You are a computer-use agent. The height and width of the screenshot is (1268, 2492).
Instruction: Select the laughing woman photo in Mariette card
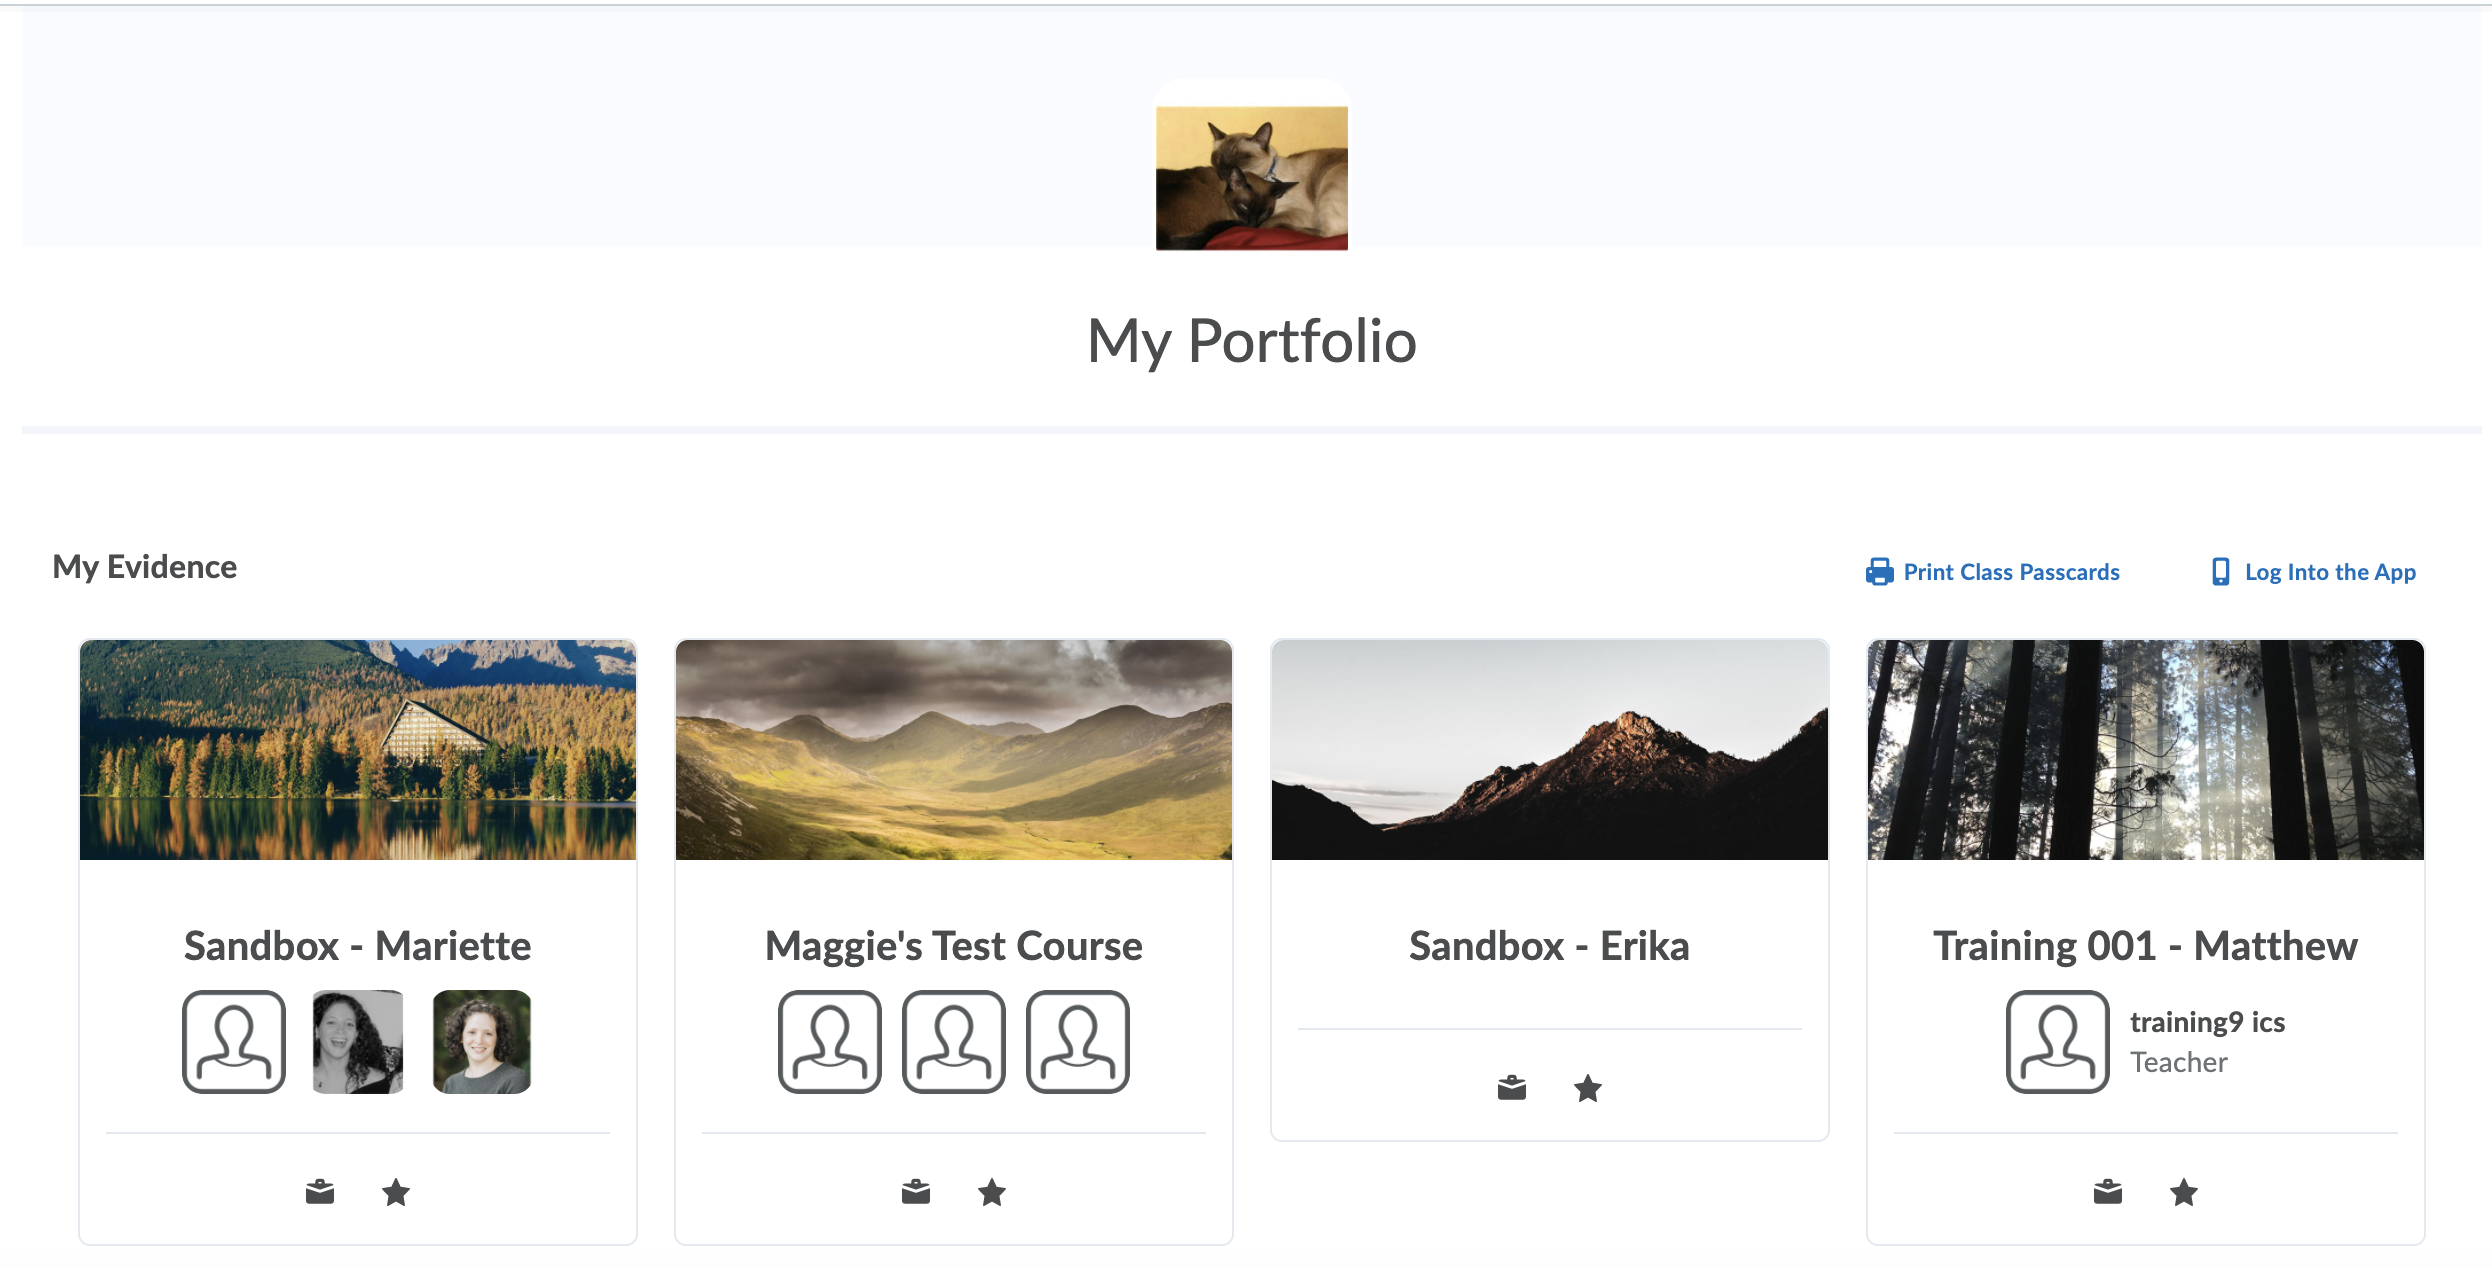[x=358, y=1042]
